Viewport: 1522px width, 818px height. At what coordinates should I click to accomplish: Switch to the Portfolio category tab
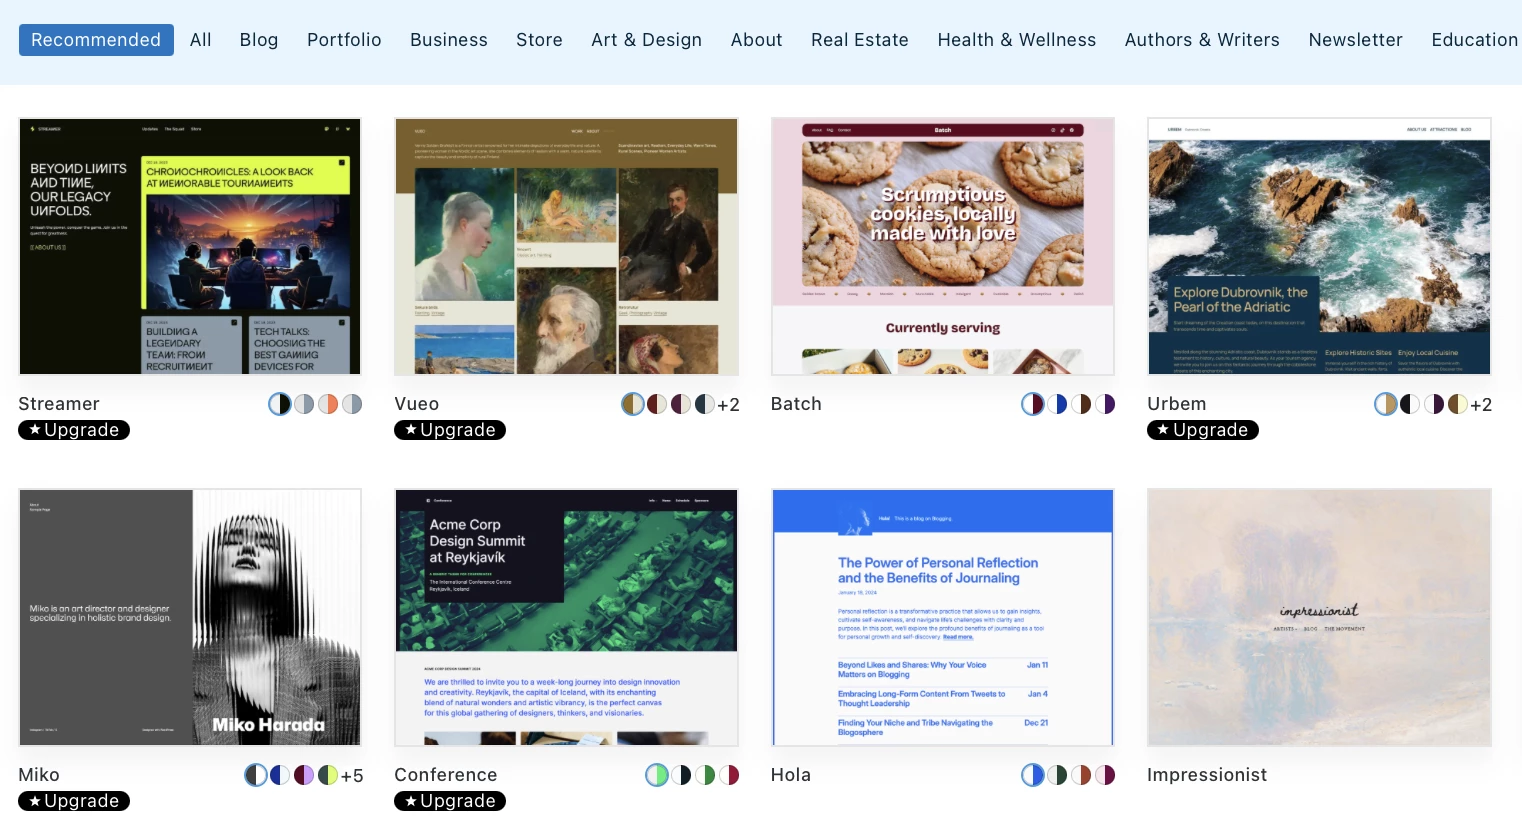[x=344, y=40]
